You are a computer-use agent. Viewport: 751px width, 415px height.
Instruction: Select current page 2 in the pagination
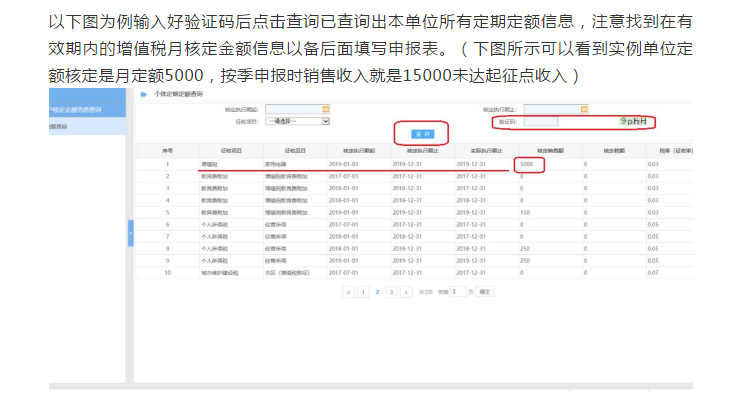click(x=377, y=292)
